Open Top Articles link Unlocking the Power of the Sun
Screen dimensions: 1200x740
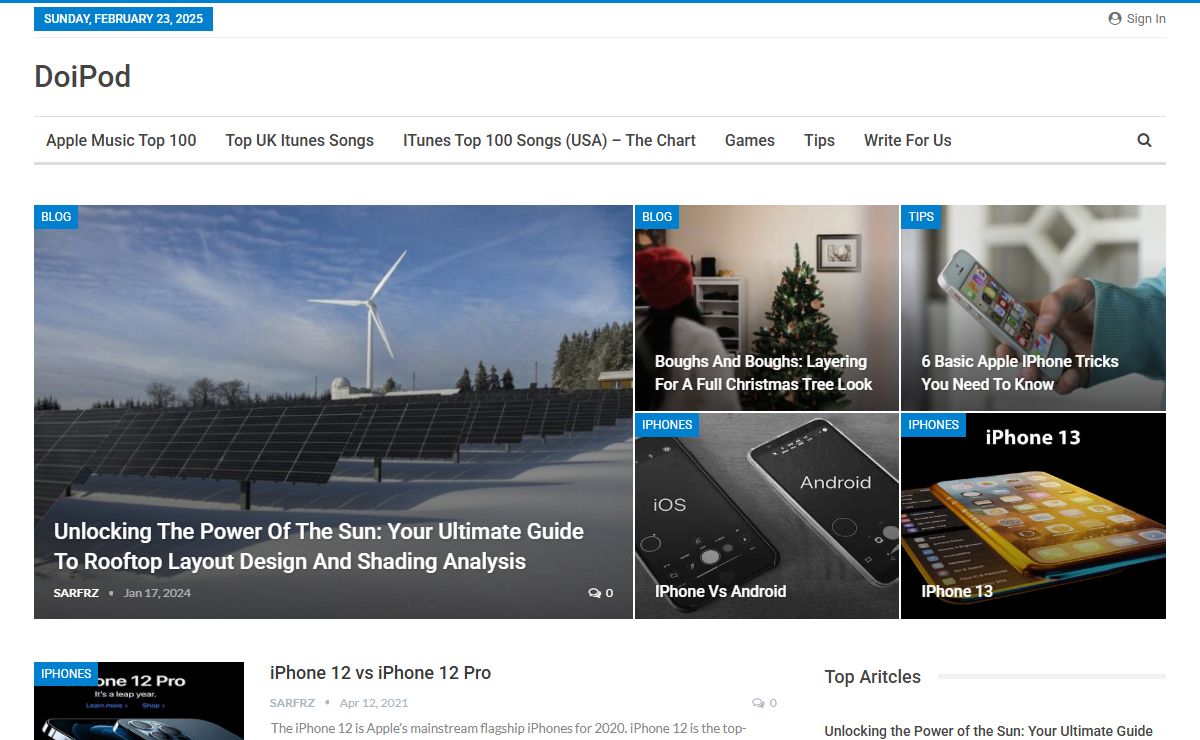coord(989,731)
